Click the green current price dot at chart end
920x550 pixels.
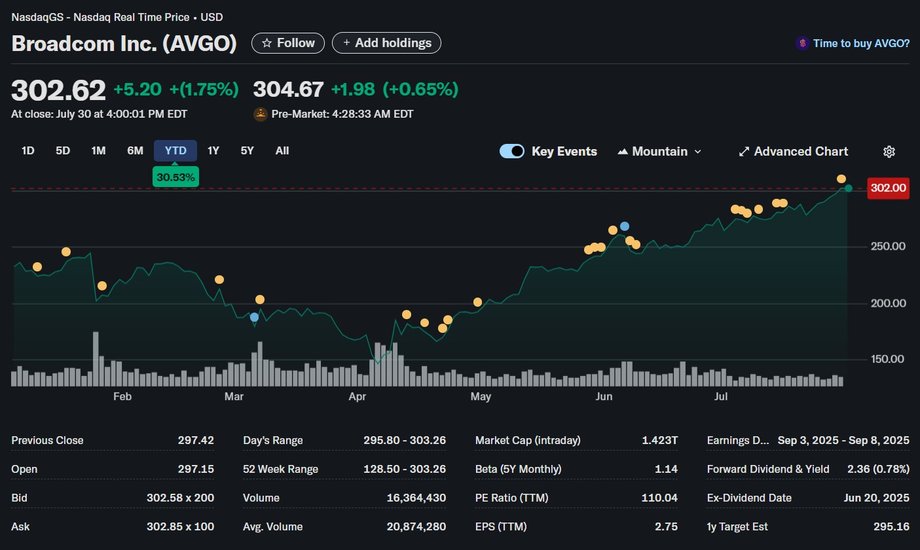848,188
